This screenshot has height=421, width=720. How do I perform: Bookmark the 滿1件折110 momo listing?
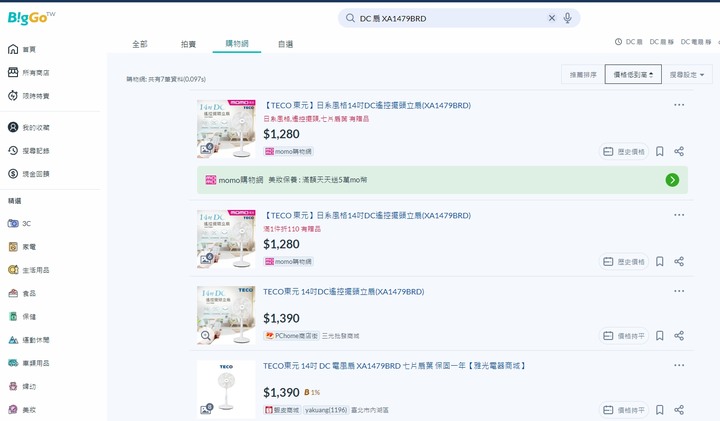click(659, 261)
